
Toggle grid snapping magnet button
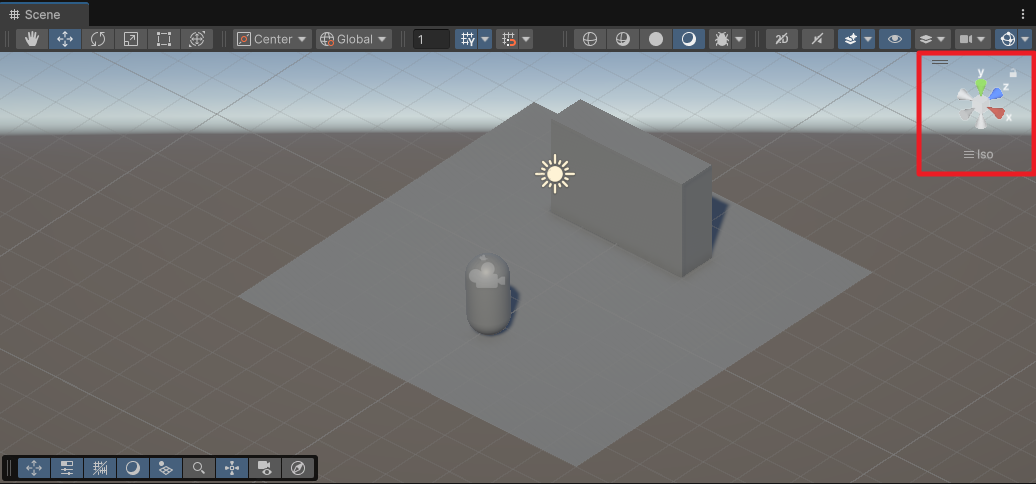[508, 39]
